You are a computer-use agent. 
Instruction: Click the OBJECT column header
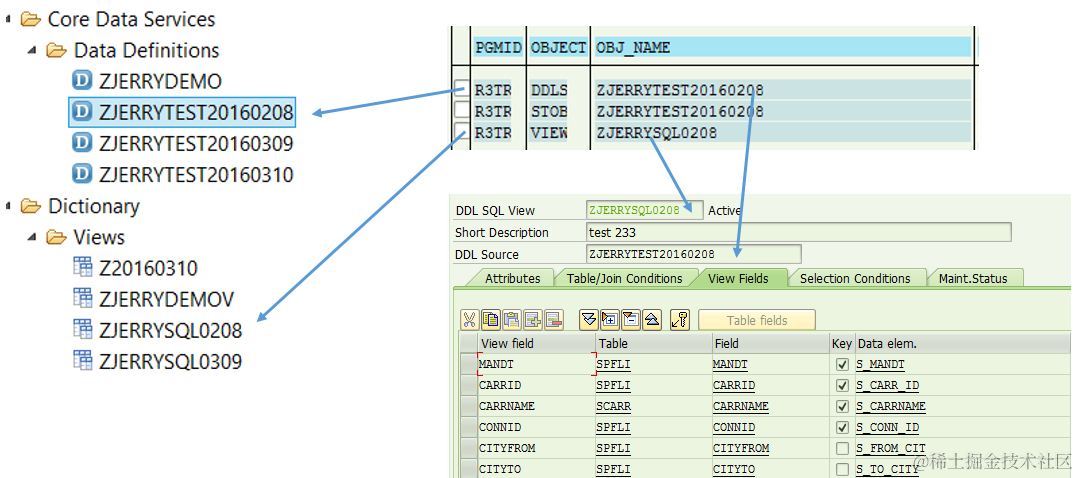558,47
